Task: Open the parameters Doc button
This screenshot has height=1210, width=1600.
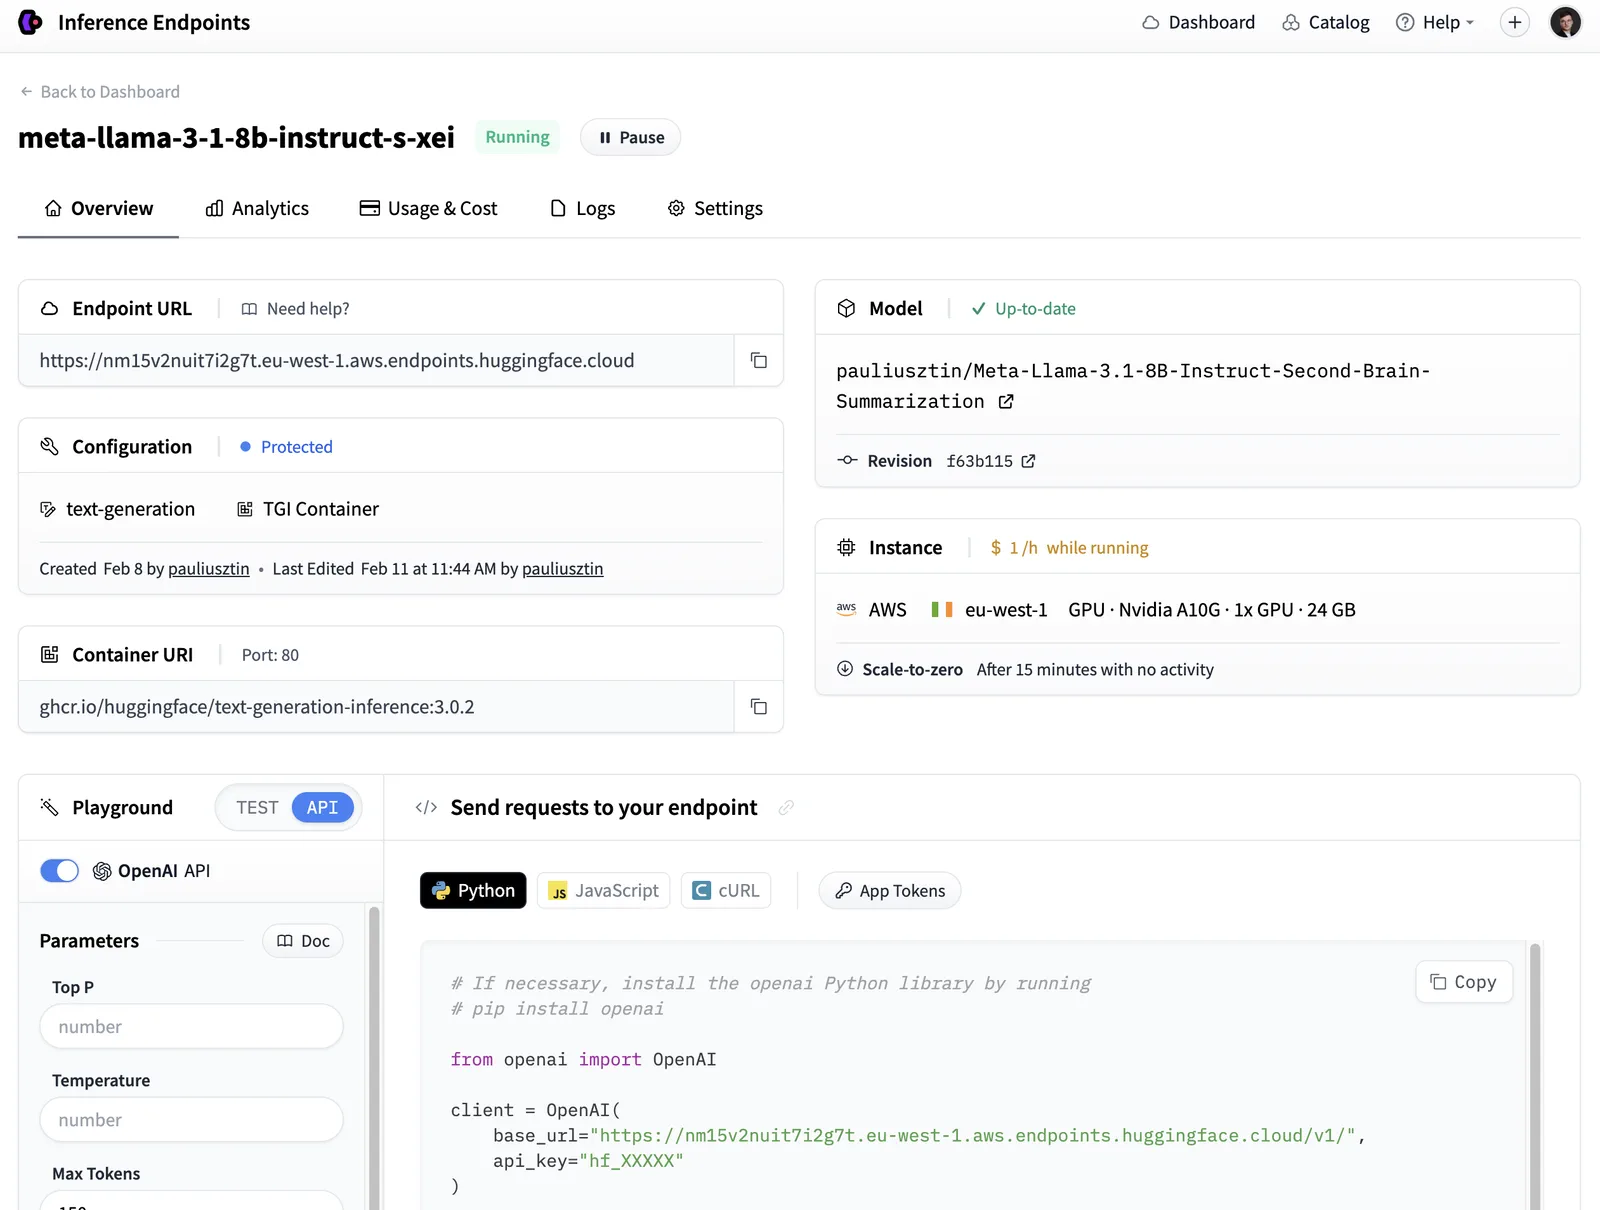Action: point(303,941)
